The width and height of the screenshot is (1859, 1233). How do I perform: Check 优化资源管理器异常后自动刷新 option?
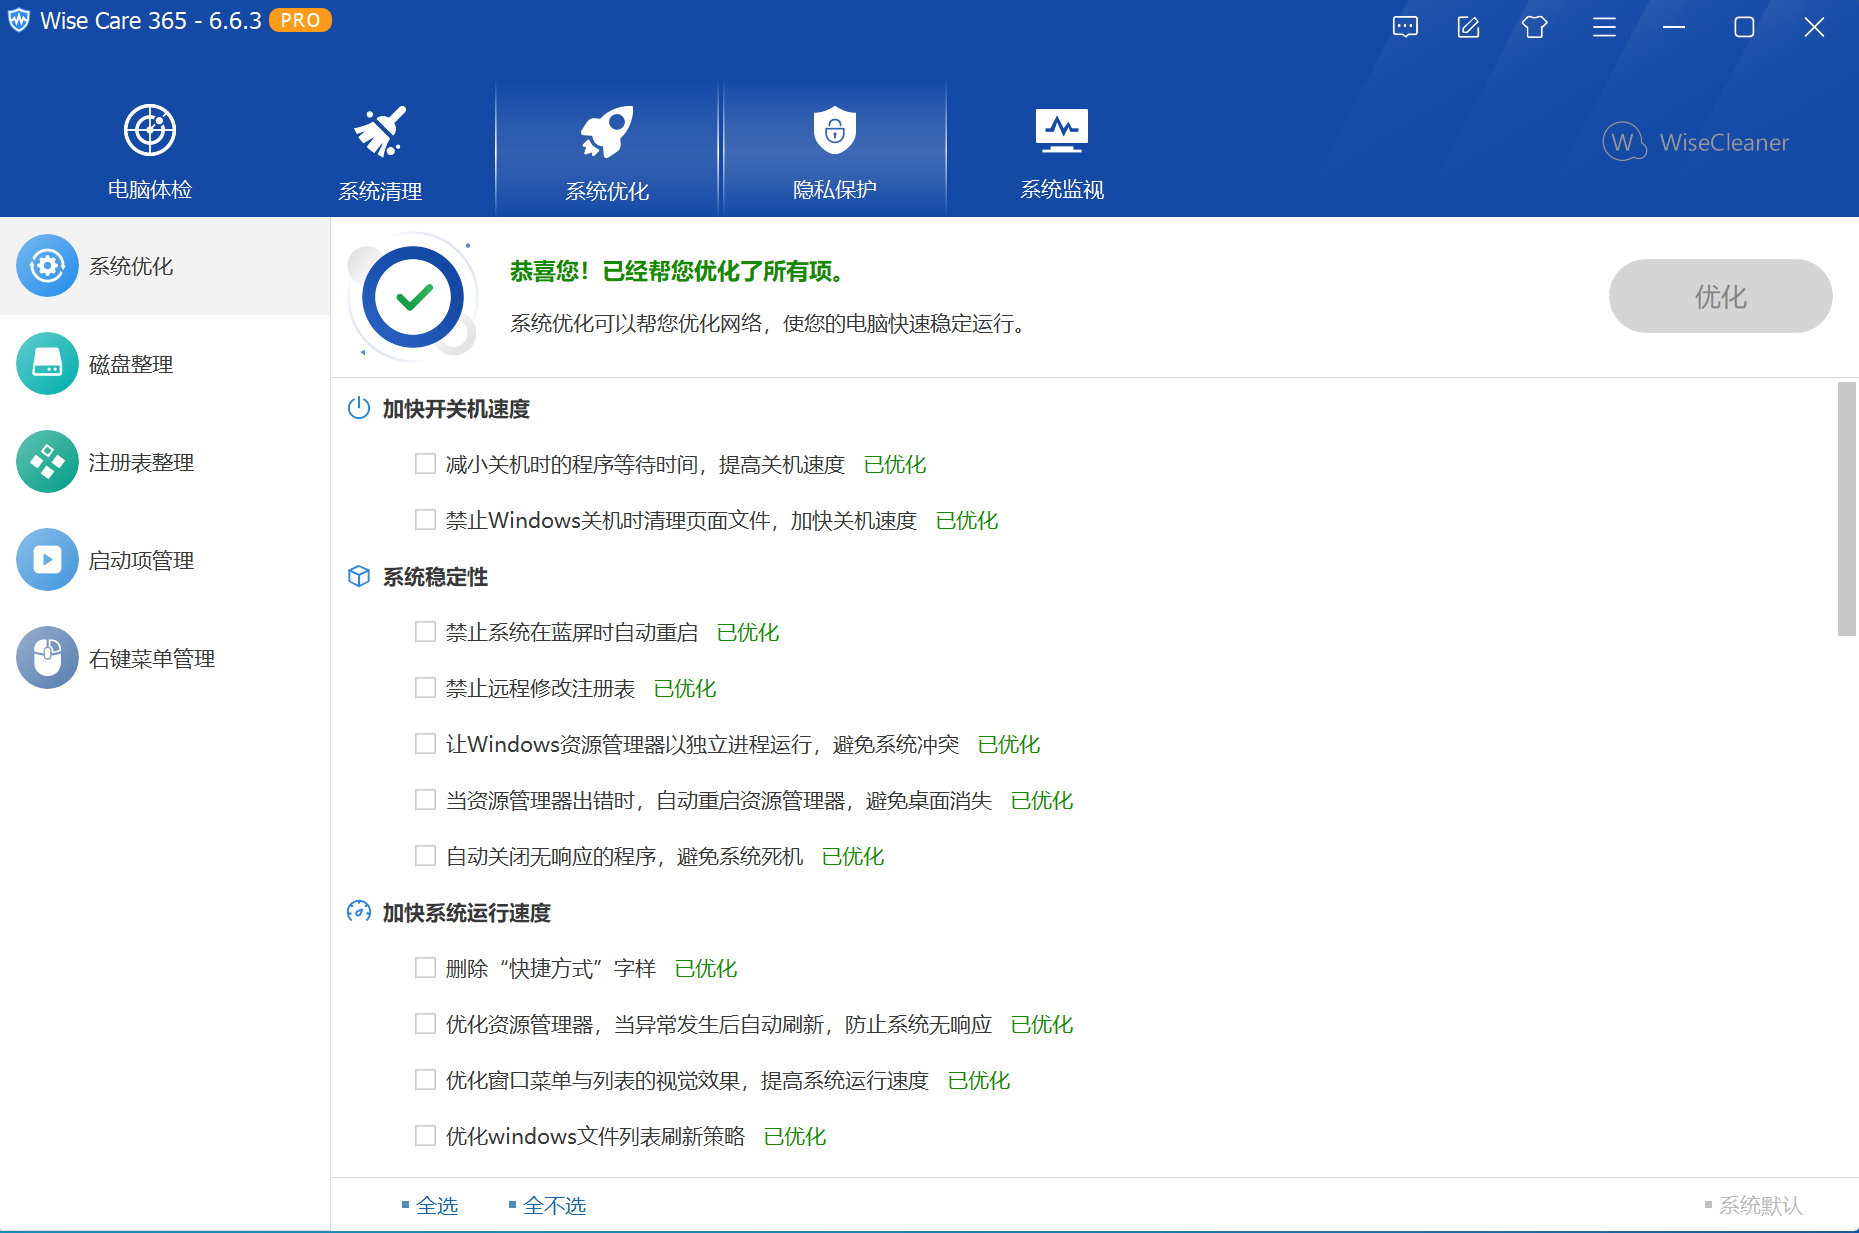[x=425, y=1024]
